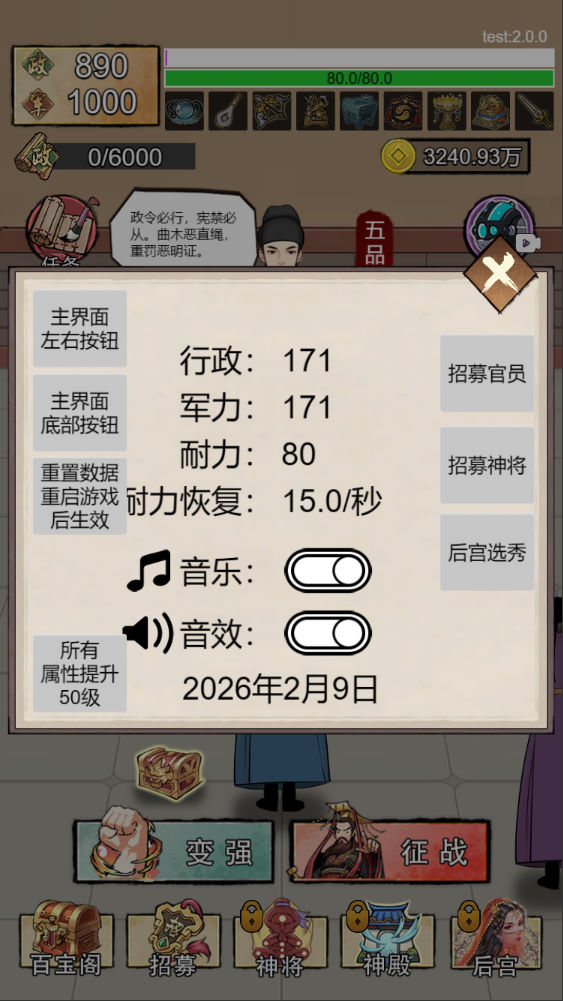Click the robot video ad icon
Image resolution: width=563 pixels, height=1001 pixels.
click(502, 227)
